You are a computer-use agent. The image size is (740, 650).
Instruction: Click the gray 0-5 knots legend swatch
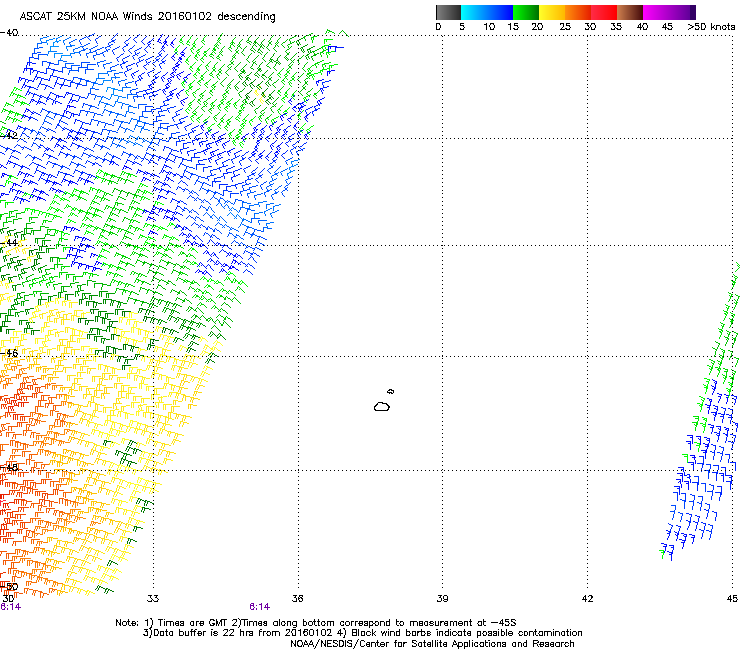[448, 12]
